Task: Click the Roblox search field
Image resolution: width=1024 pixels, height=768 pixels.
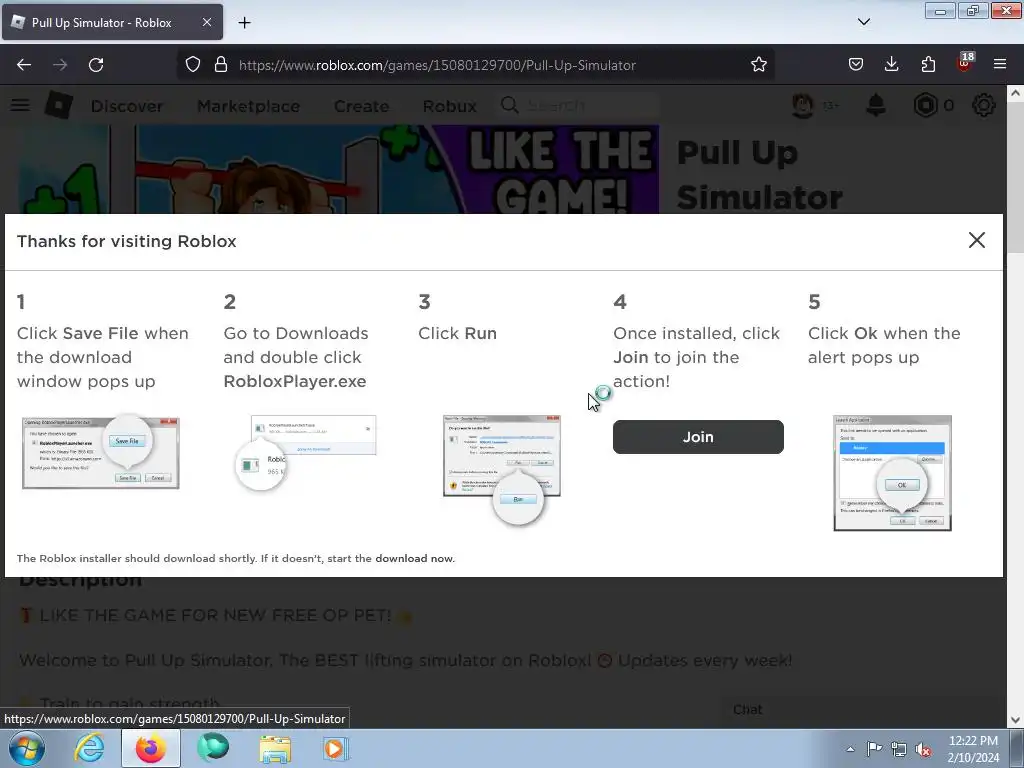Action: click(579, 105)
